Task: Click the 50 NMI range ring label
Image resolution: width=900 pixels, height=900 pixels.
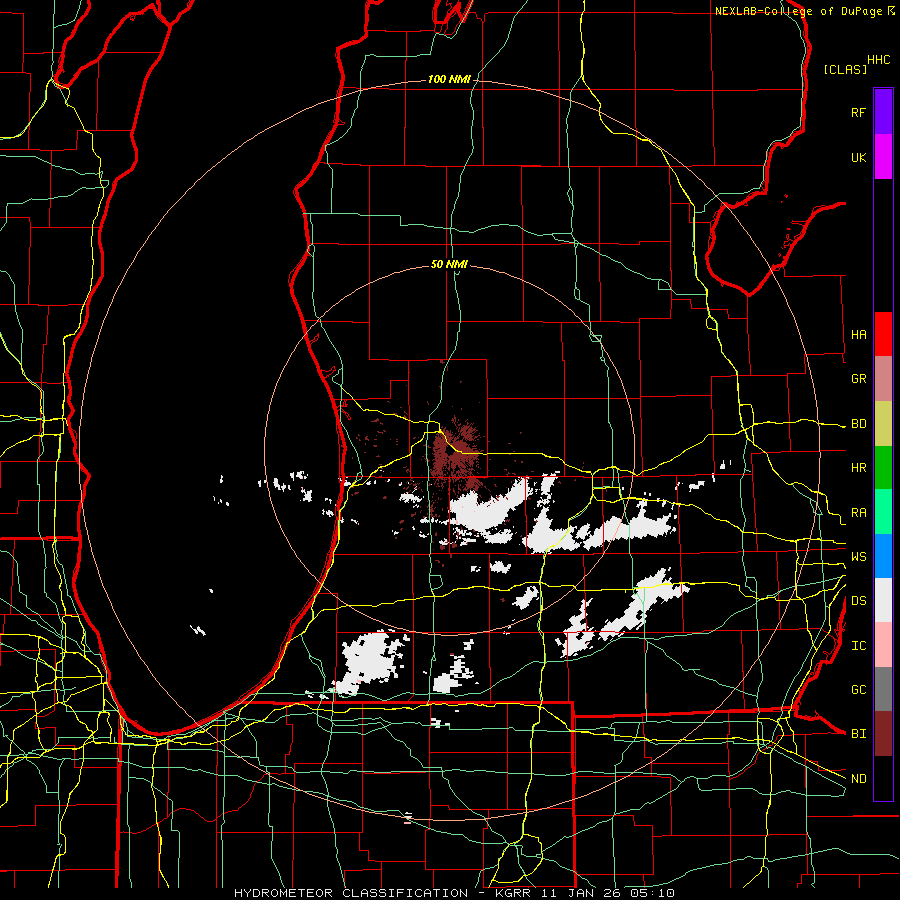Action: click(x=449, y=264)
